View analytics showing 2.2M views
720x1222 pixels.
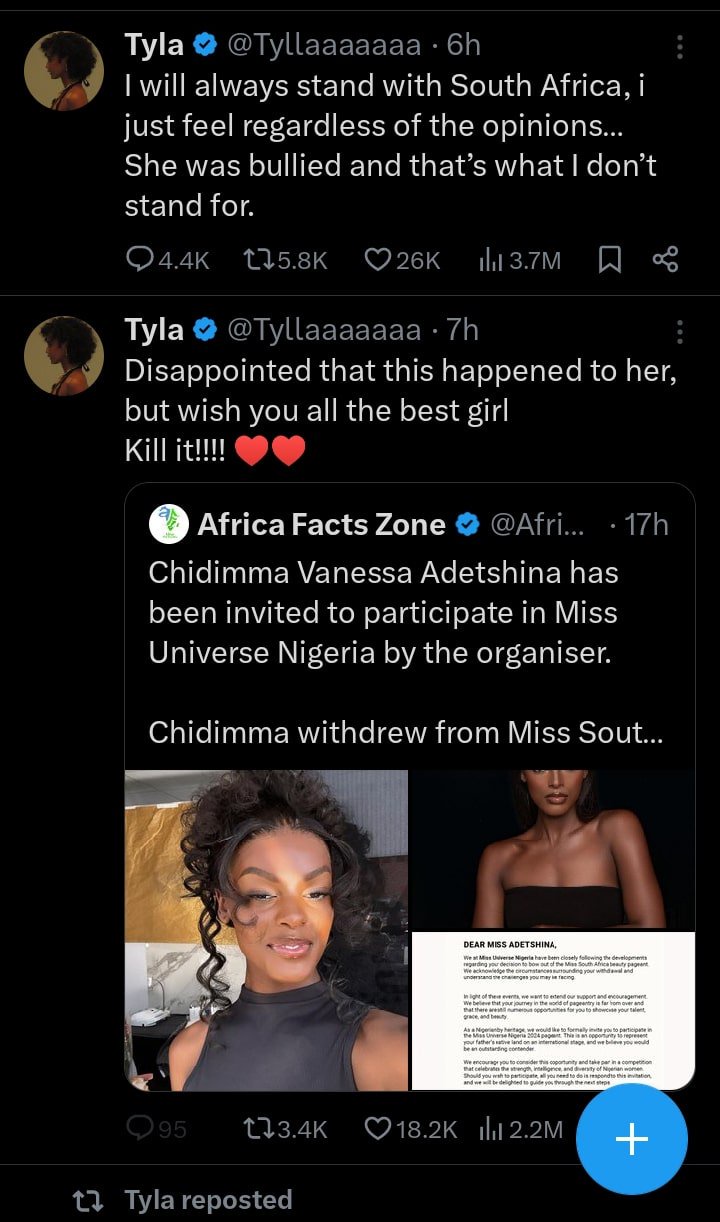(x=490, y=1129)
